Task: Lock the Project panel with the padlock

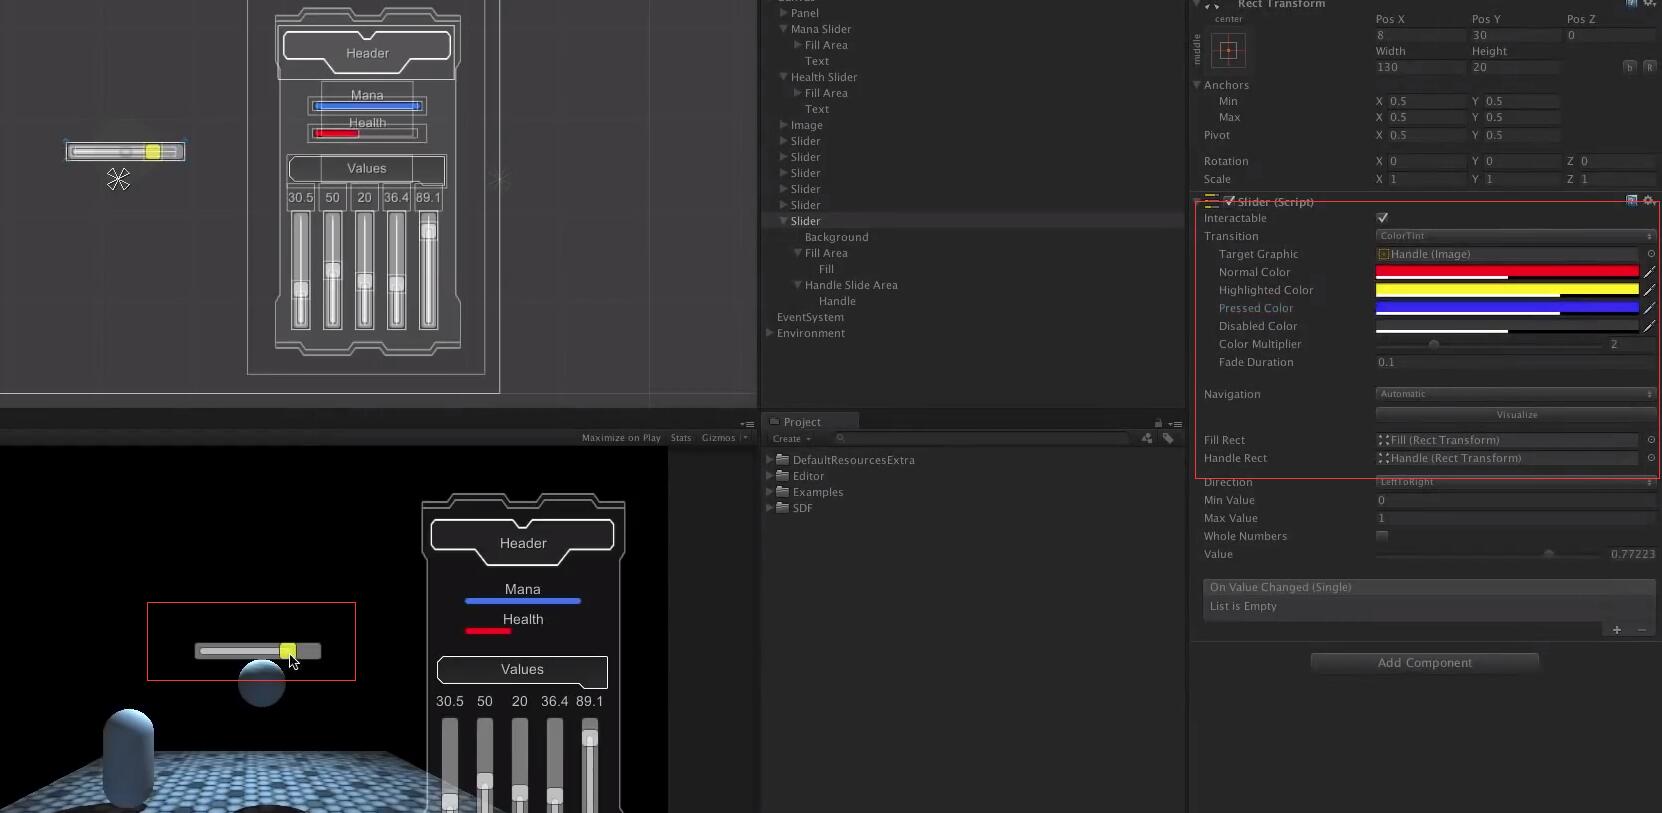Action: [x=1158, y=423]
